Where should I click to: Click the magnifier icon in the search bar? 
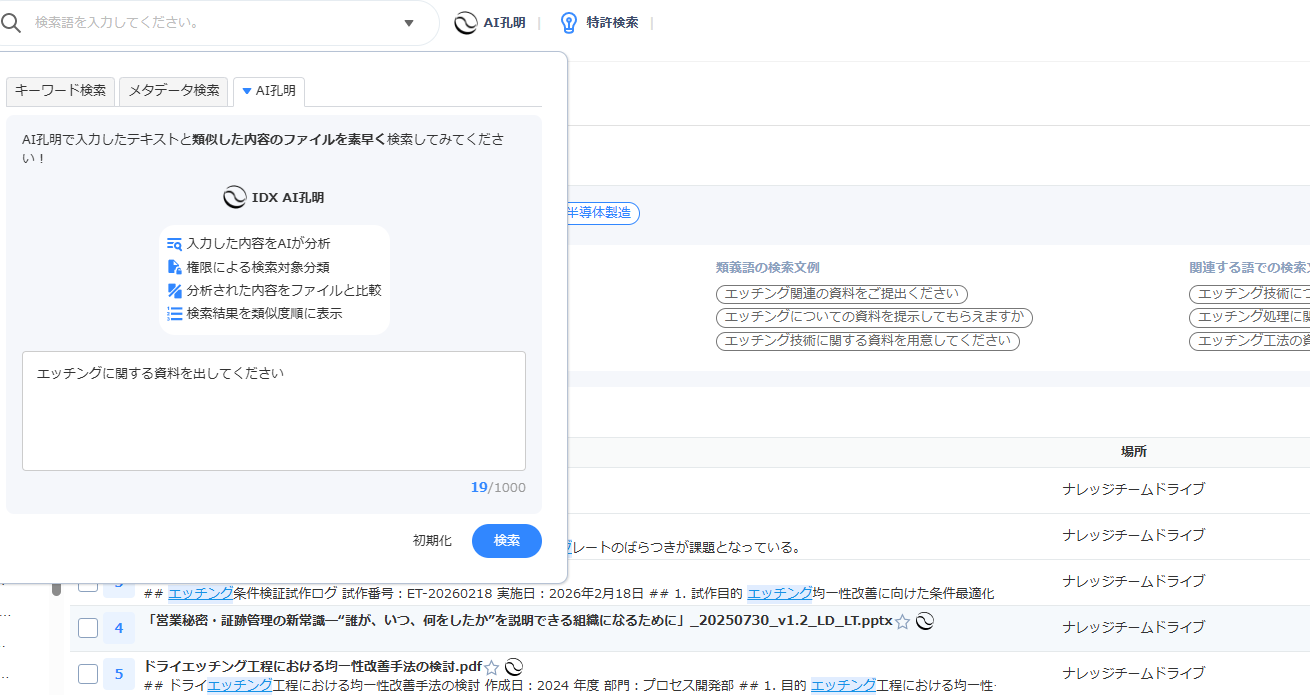(x=11, y=22)
